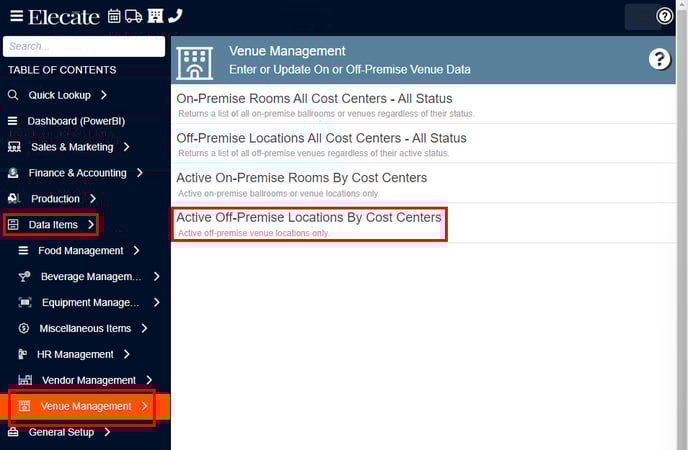Click 'Returns a list of all off-premise venues' text
The width and height of the screenshot is (688, 450).
(314, 153)
